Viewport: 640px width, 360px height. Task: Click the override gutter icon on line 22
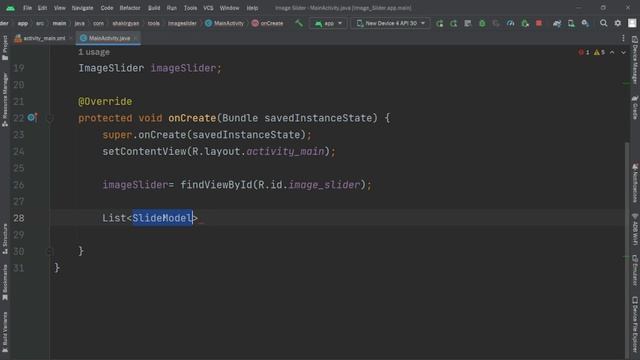click(32, 118)
